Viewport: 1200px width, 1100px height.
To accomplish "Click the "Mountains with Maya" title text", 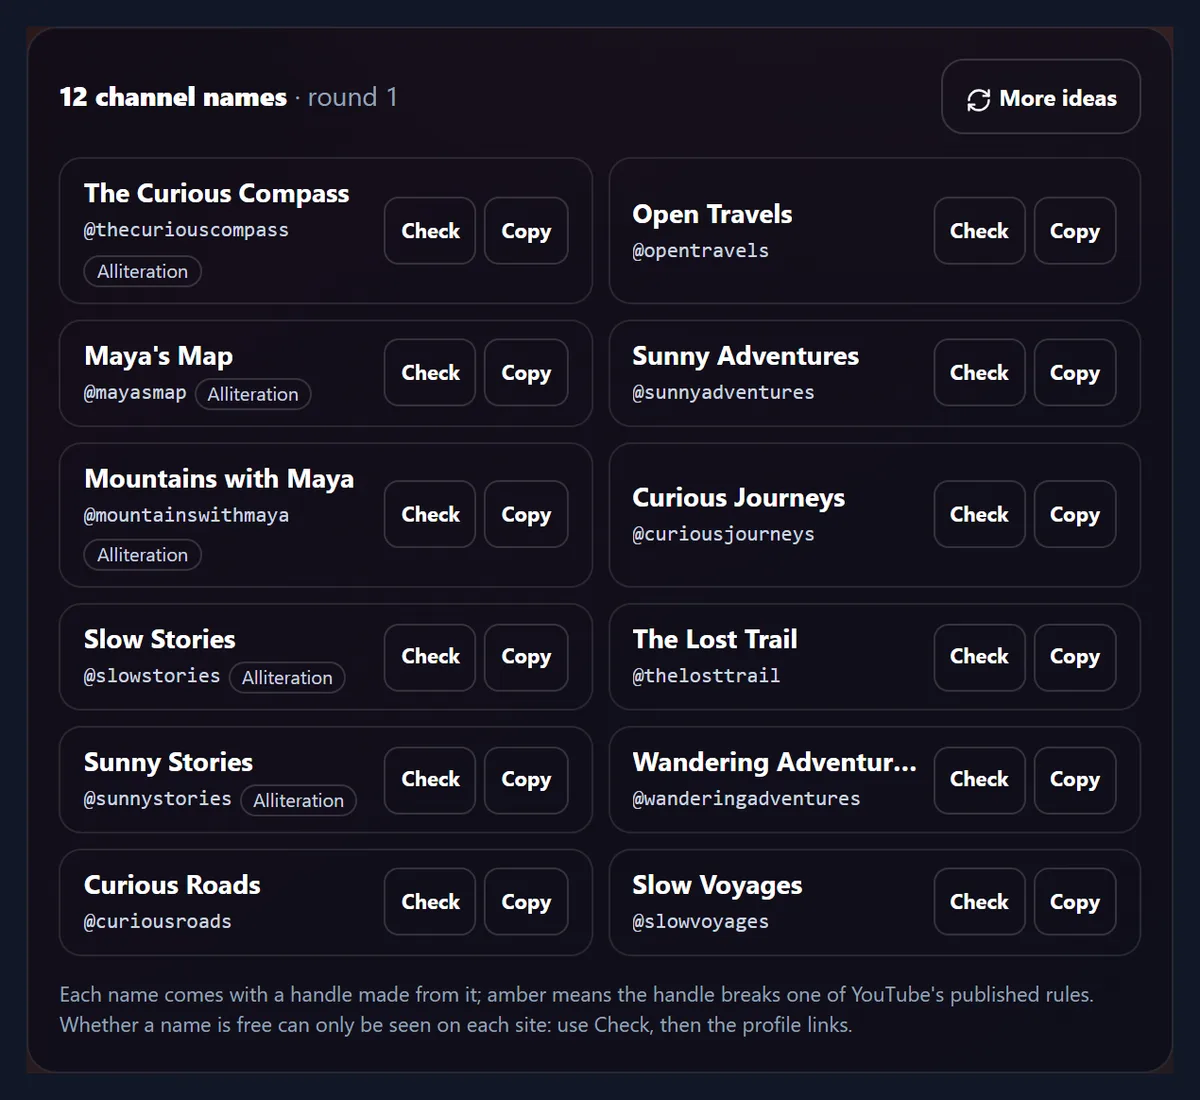I will 219,479.
